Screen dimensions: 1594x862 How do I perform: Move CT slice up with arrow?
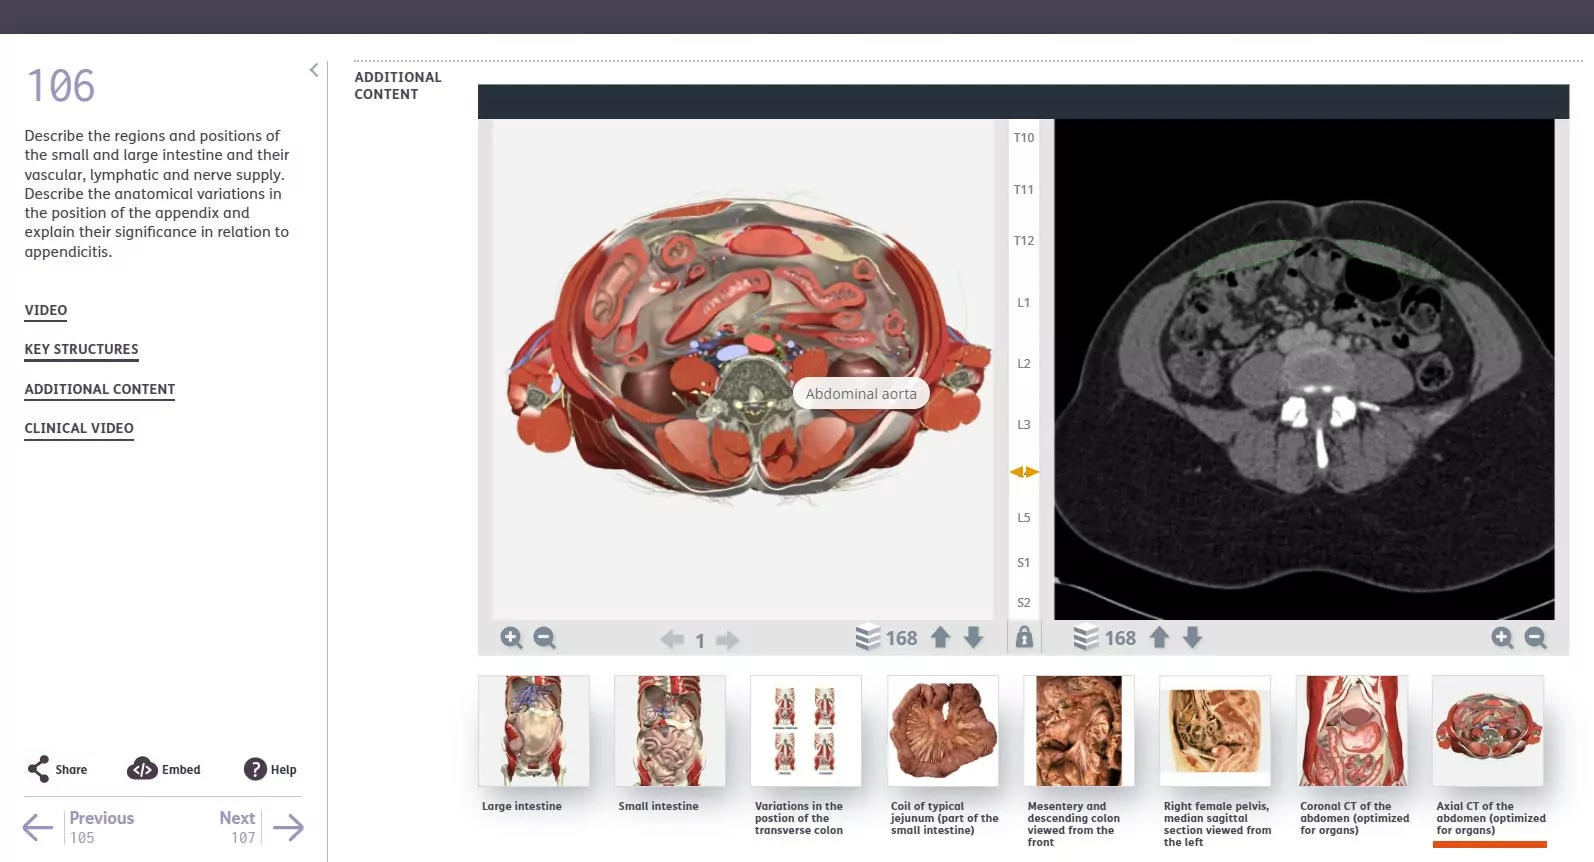pyautogui.click(x=1159, y=638)
